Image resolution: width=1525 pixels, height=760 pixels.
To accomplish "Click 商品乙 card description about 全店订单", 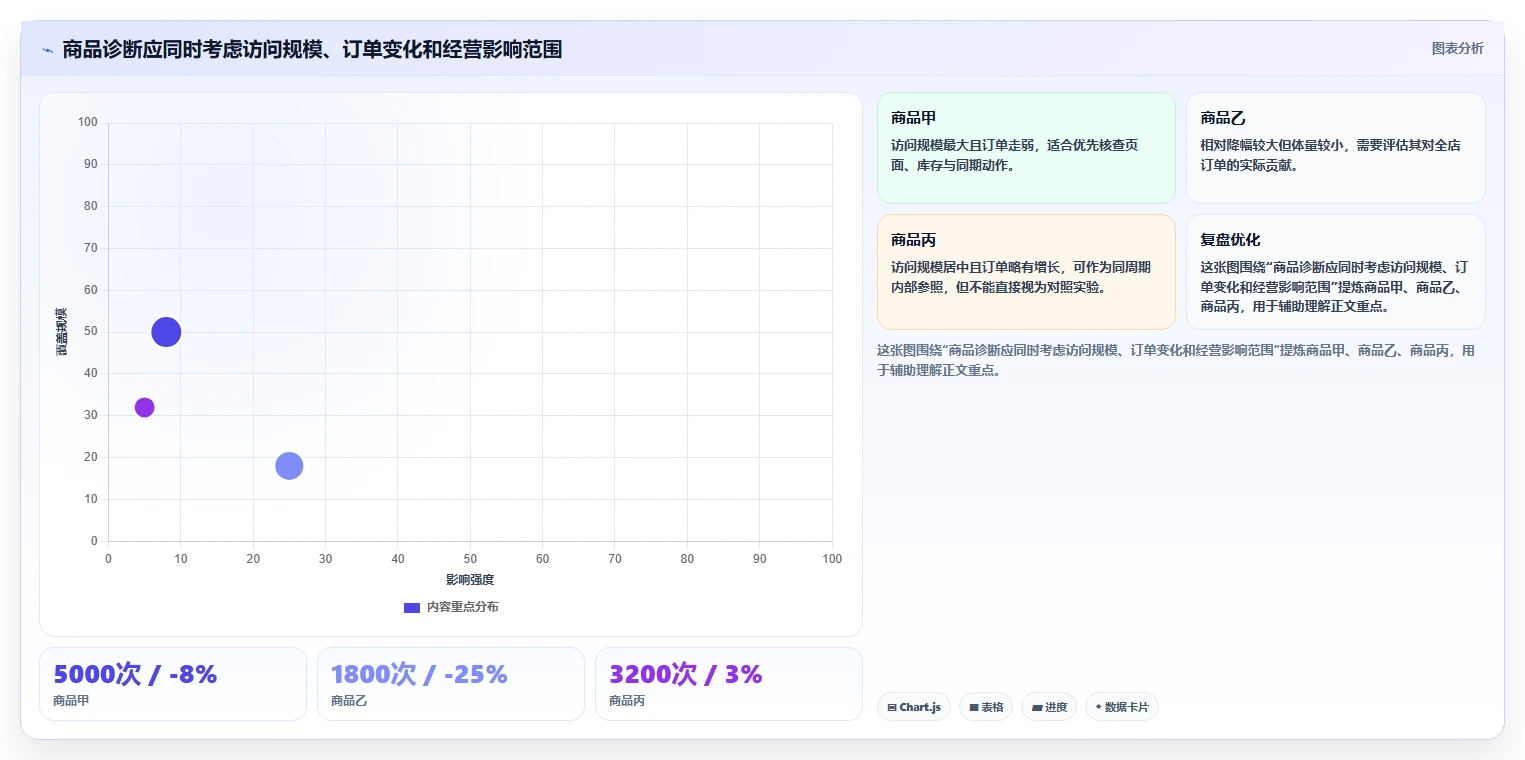I will coord(1330,155).
